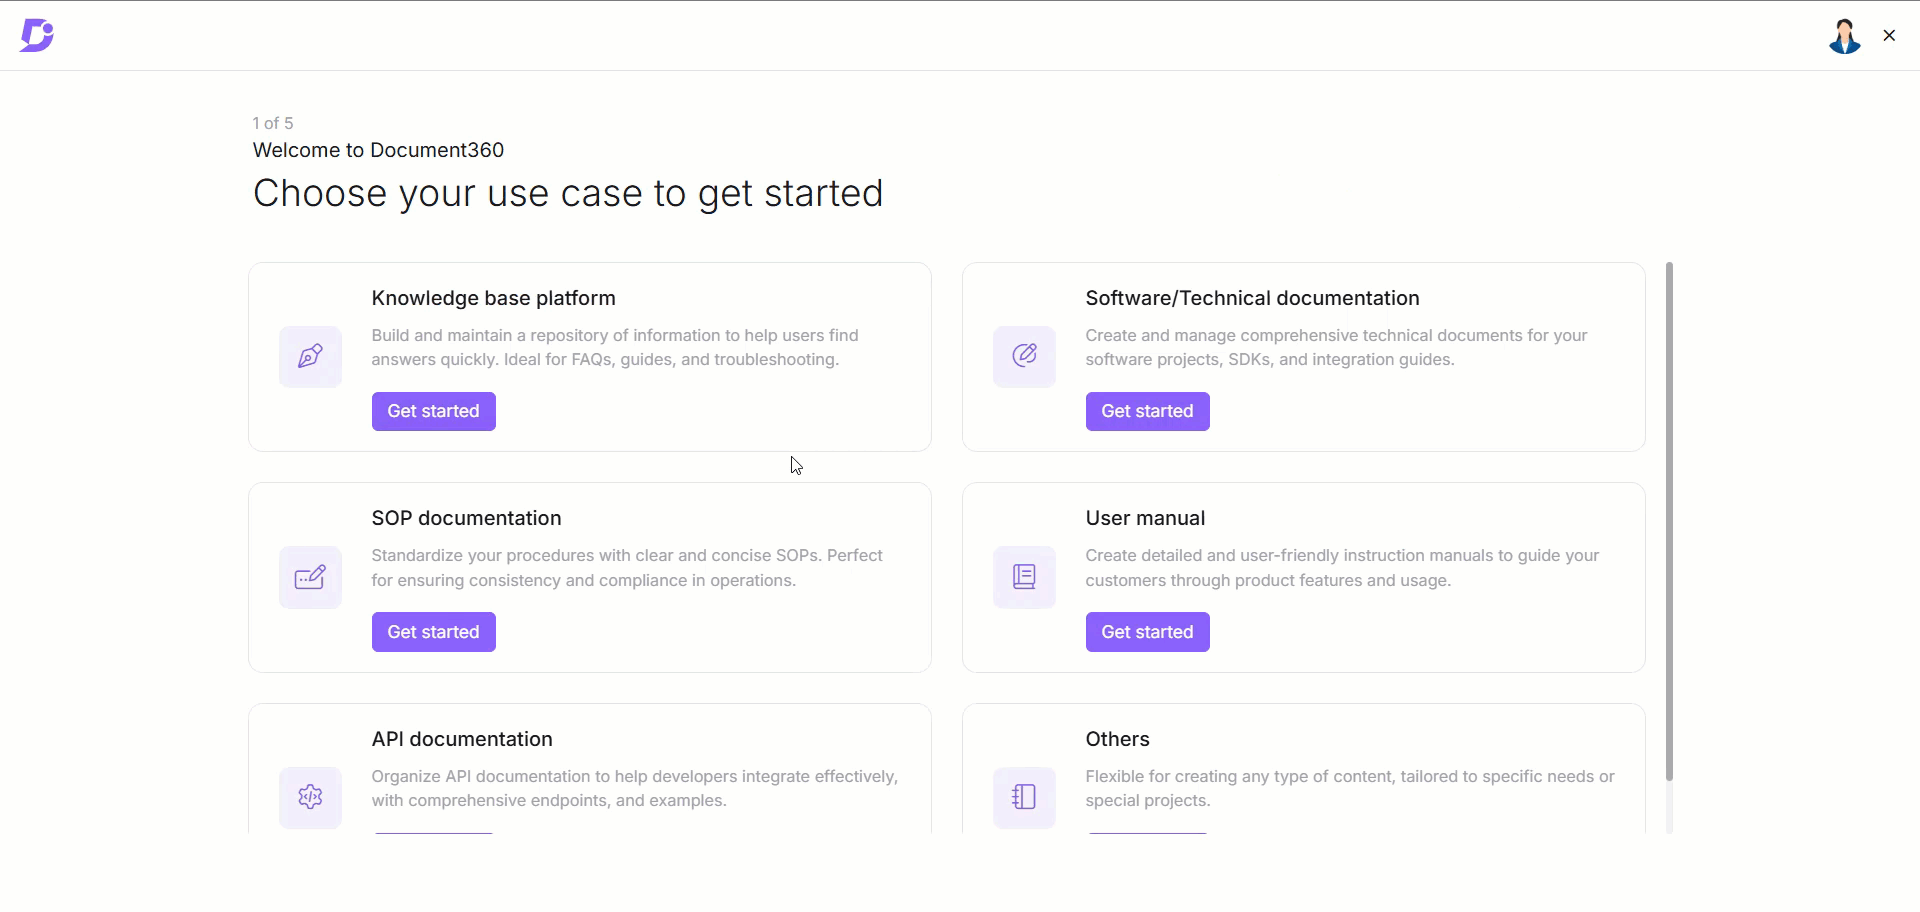1920x912 pixels.
Task: Click the Others notebook icon
Action: pyautogui.click(x=1024, y=797)
